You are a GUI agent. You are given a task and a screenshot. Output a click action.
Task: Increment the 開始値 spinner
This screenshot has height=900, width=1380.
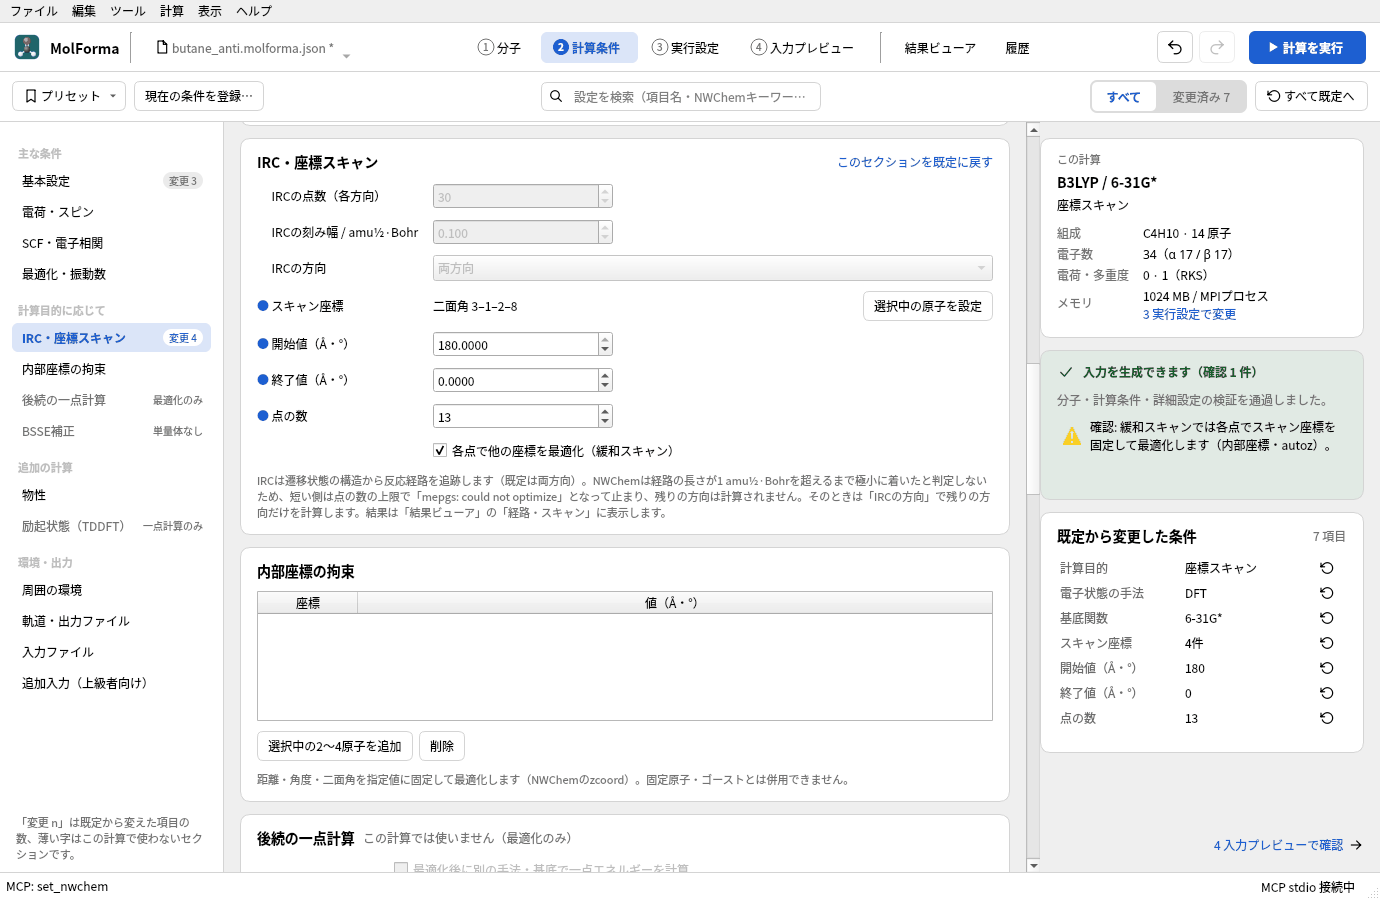coord(605,339)
